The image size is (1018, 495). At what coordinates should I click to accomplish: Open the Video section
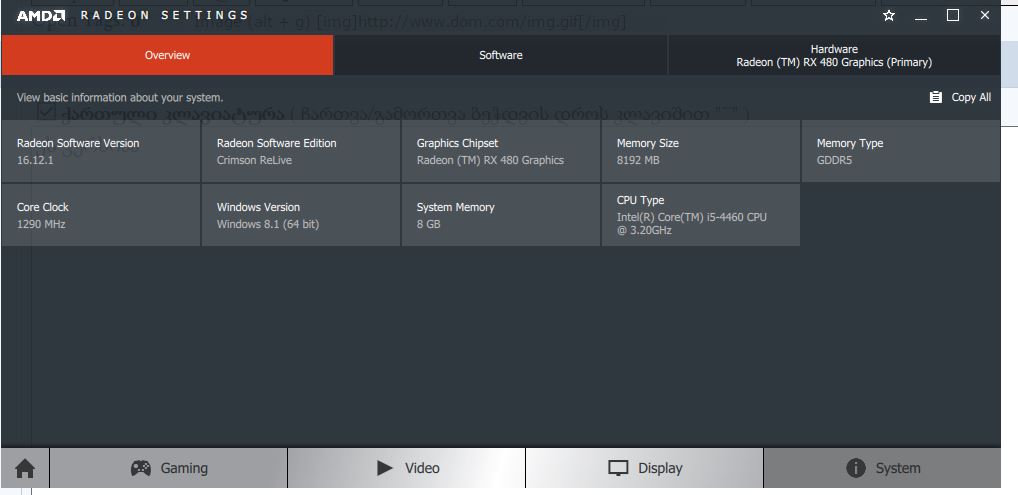(407, 468)
